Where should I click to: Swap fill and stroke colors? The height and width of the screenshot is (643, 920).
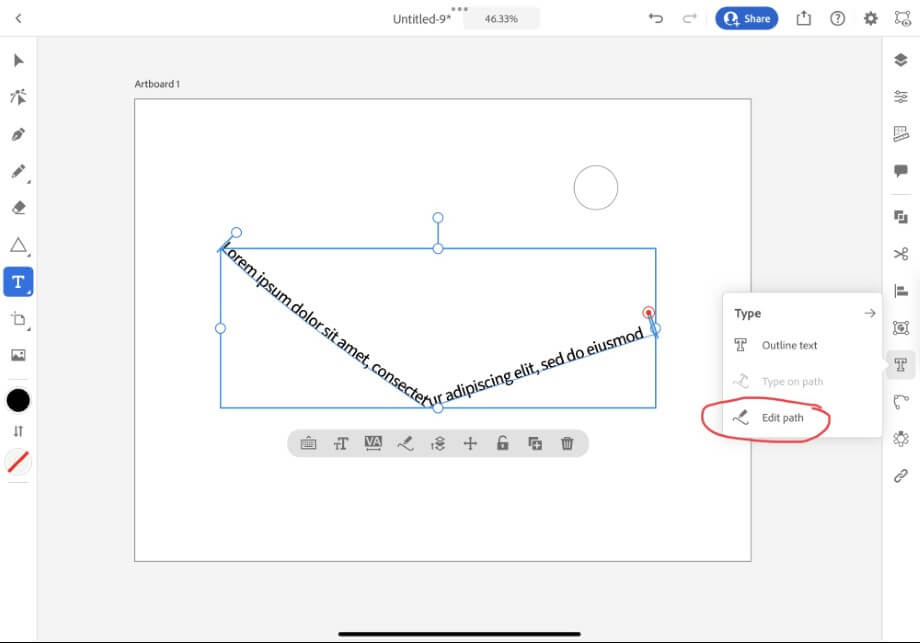[18, 431]
